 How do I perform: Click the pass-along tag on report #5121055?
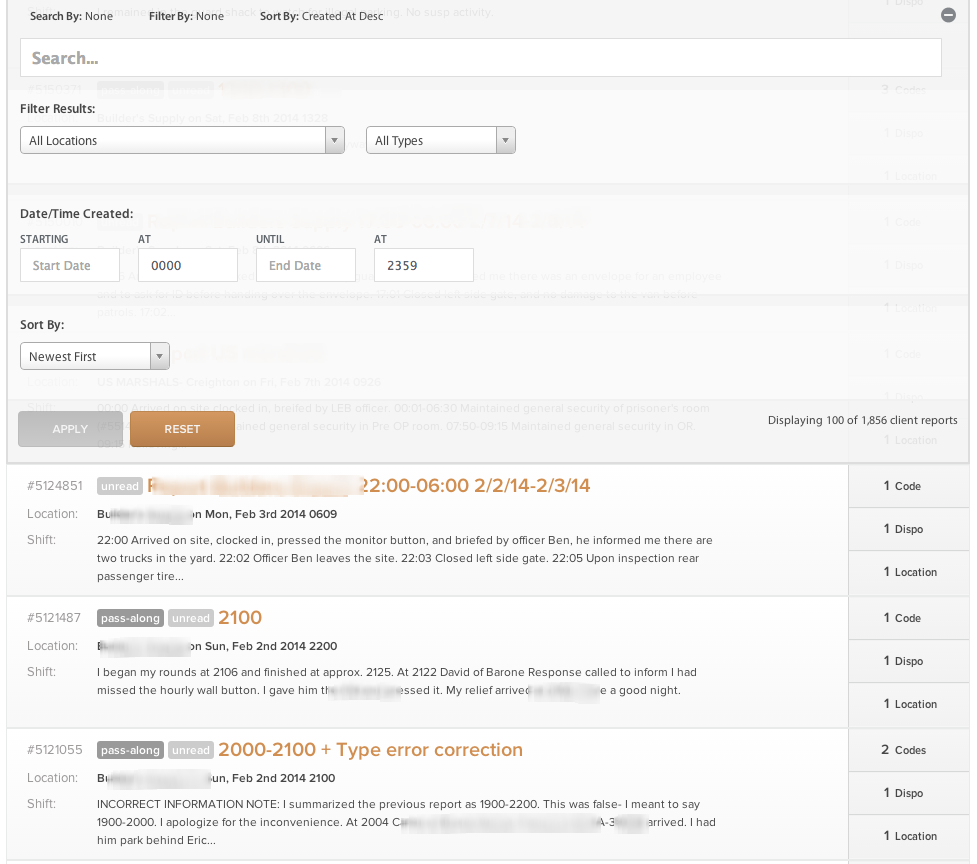[130, 750]
